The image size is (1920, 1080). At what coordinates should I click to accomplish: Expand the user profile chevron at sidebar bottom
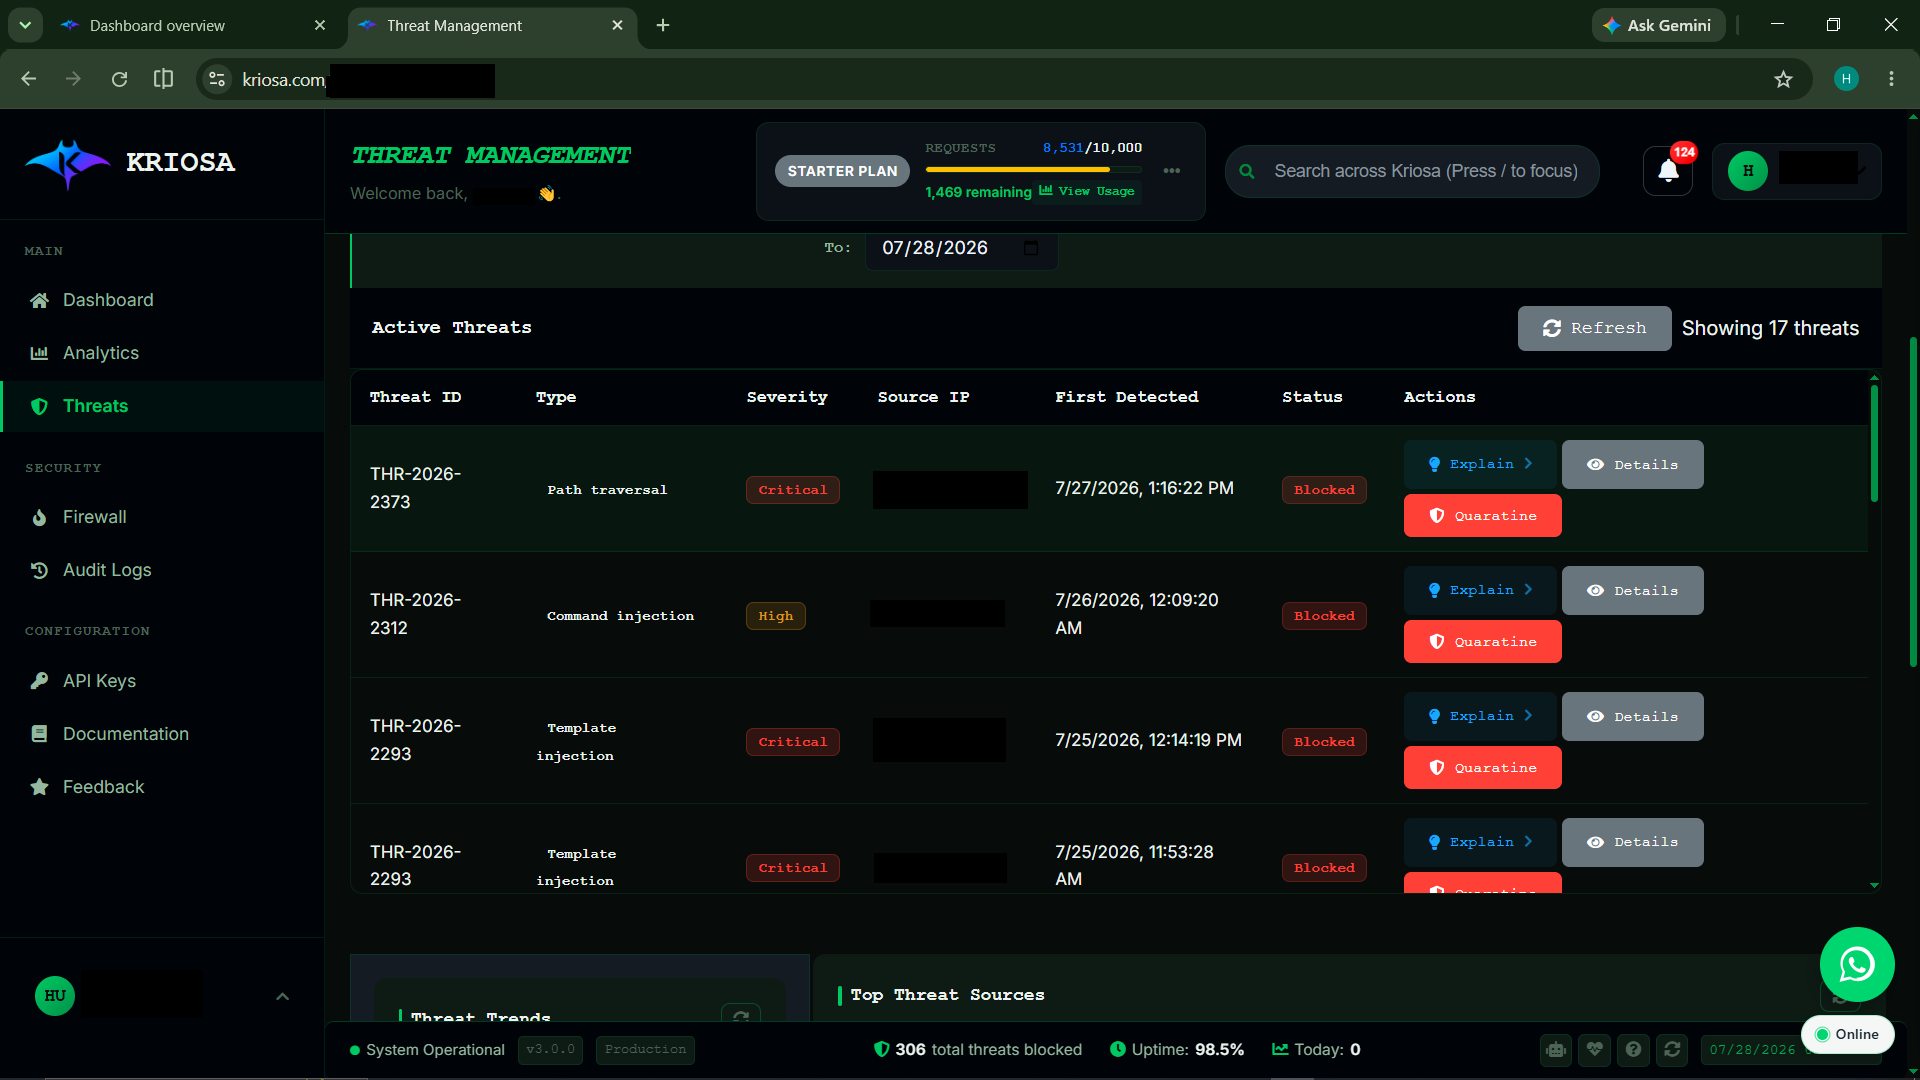[282, 996]
